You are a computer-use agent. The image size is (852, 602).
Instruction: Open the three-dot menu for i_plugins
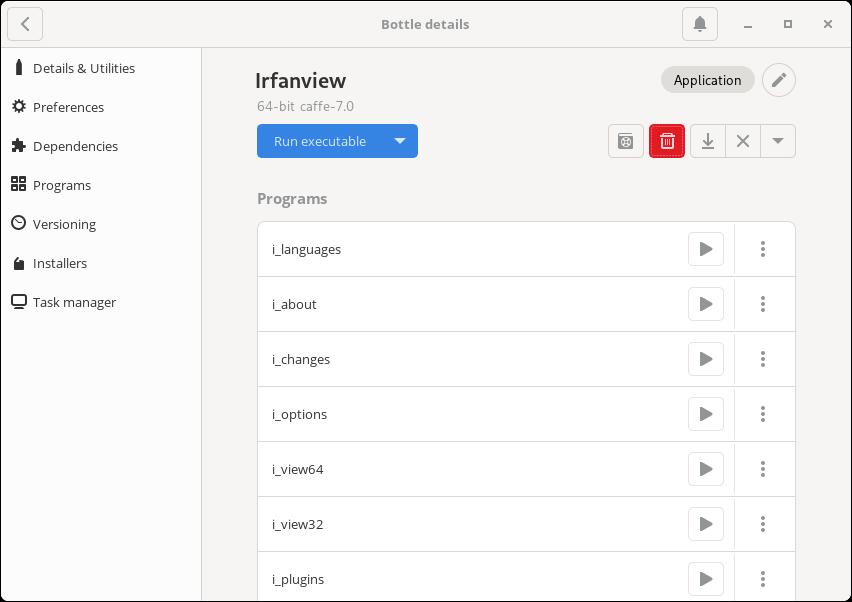[763, 579]
